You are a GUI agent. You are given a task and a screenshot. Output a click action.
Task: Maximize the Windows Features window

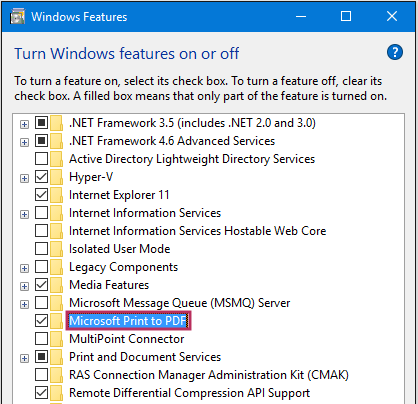(346, 16)
